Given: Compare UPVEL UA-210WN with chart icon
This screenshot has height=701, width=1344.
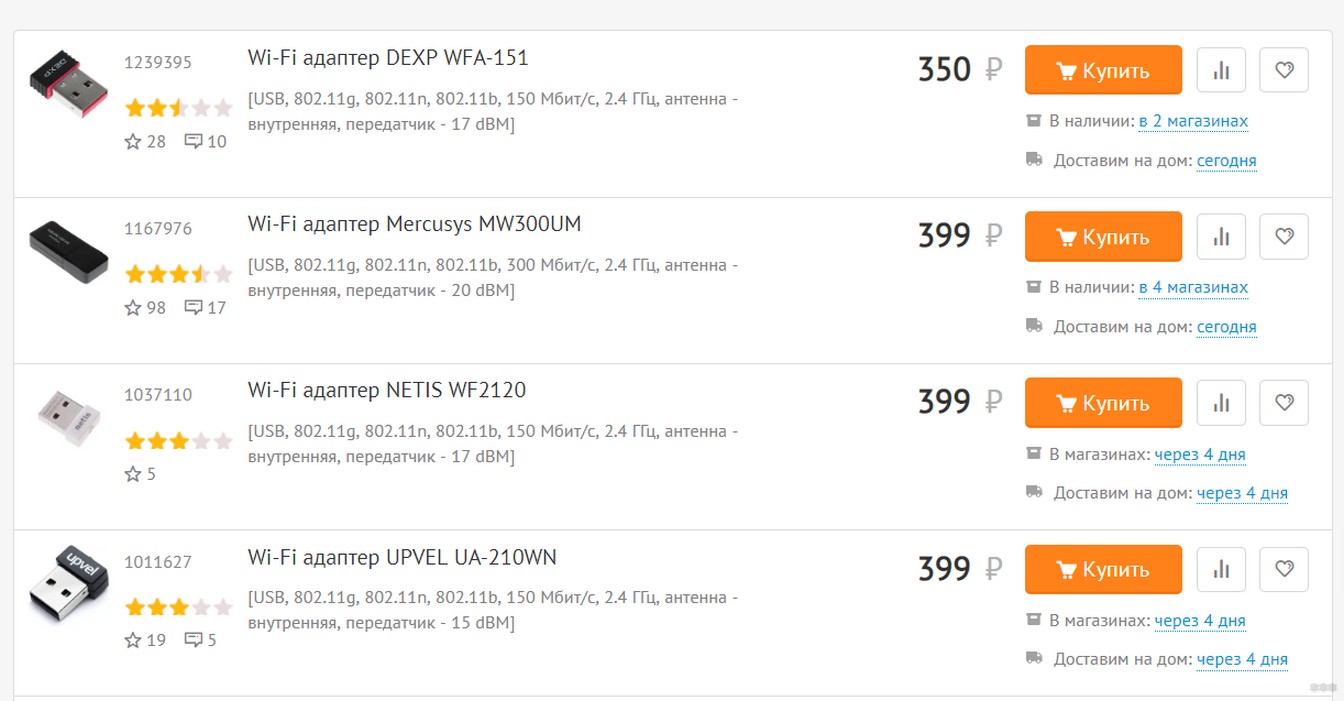Looking at the screenshot, I should point(1221,569).
